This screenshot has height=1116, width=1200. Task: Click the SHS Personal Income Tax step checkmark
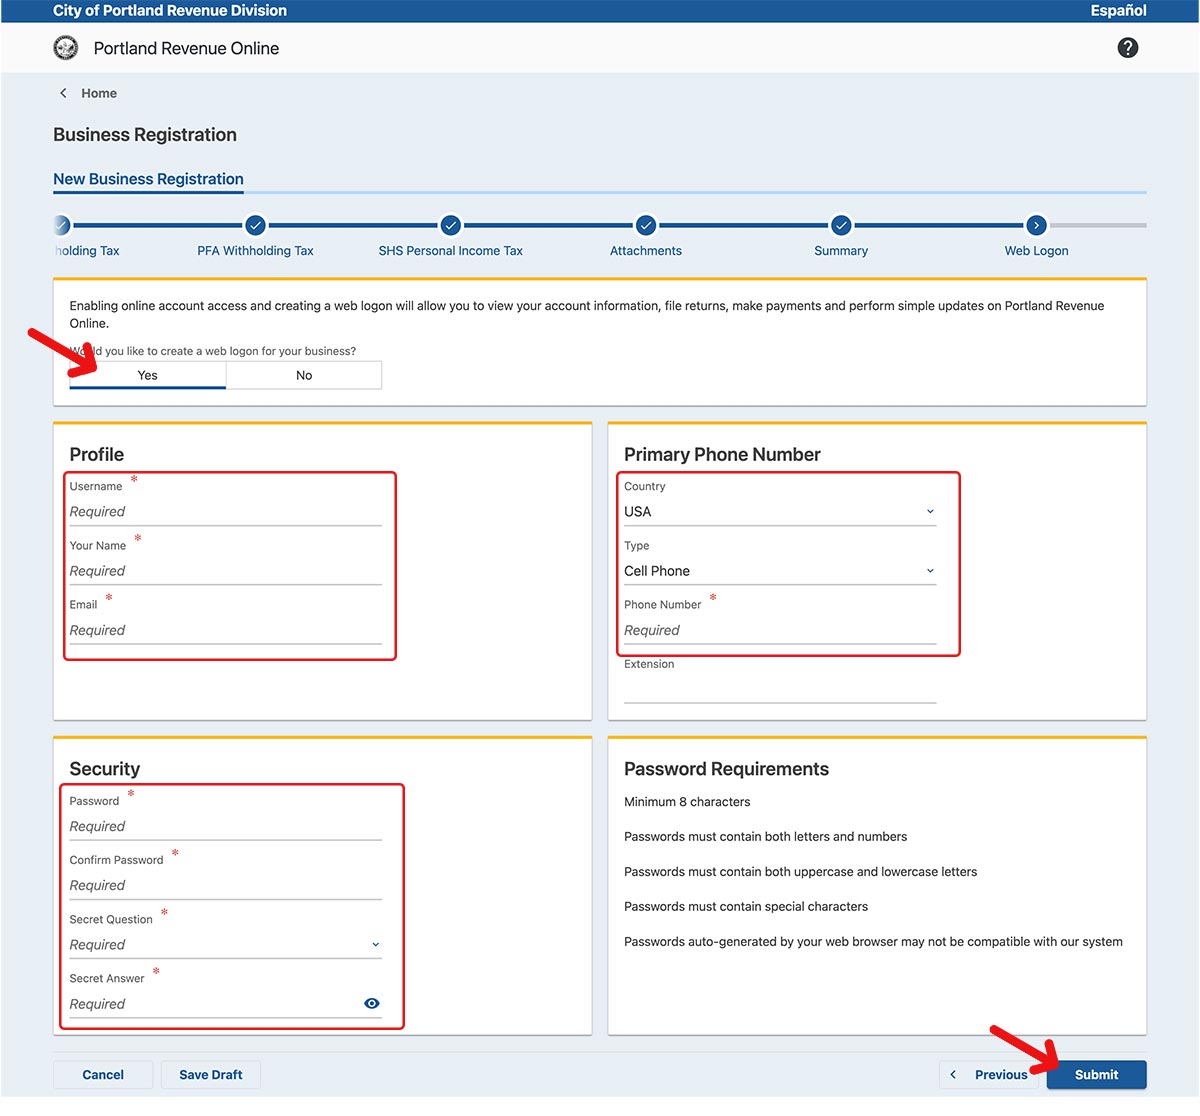[450, 225]
